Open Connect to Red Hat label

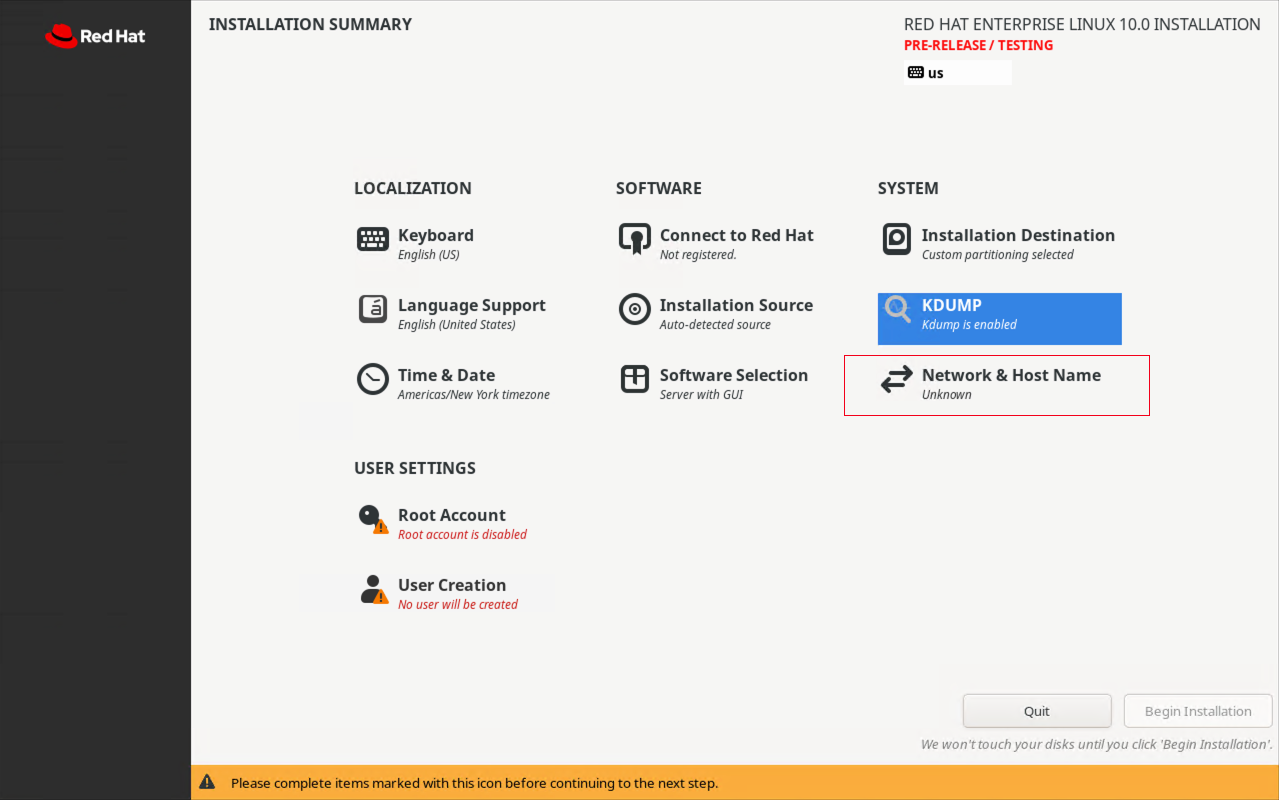pyautogui.click(x=737, y=235)
